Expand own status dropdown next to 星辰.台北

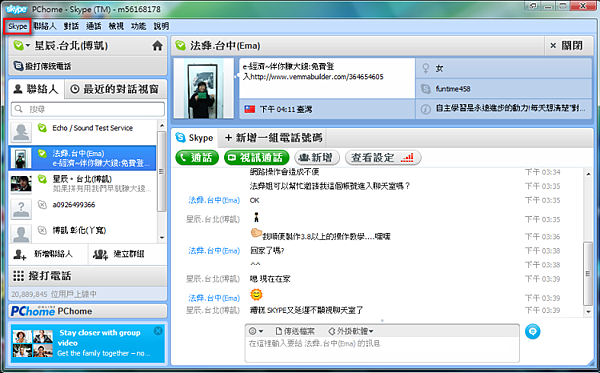coord(28,46)
